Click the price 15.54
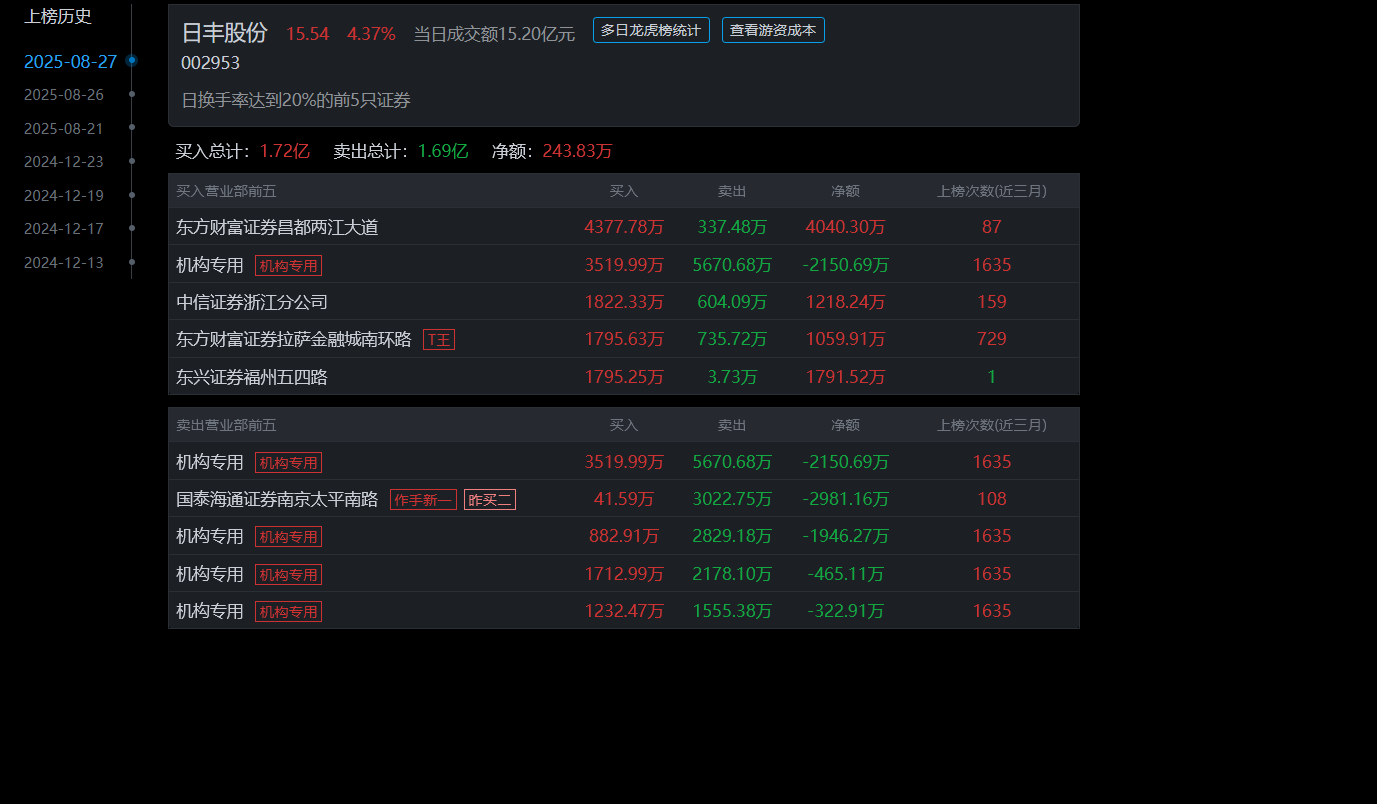The image size is (1377, 804). coord(308,34)
